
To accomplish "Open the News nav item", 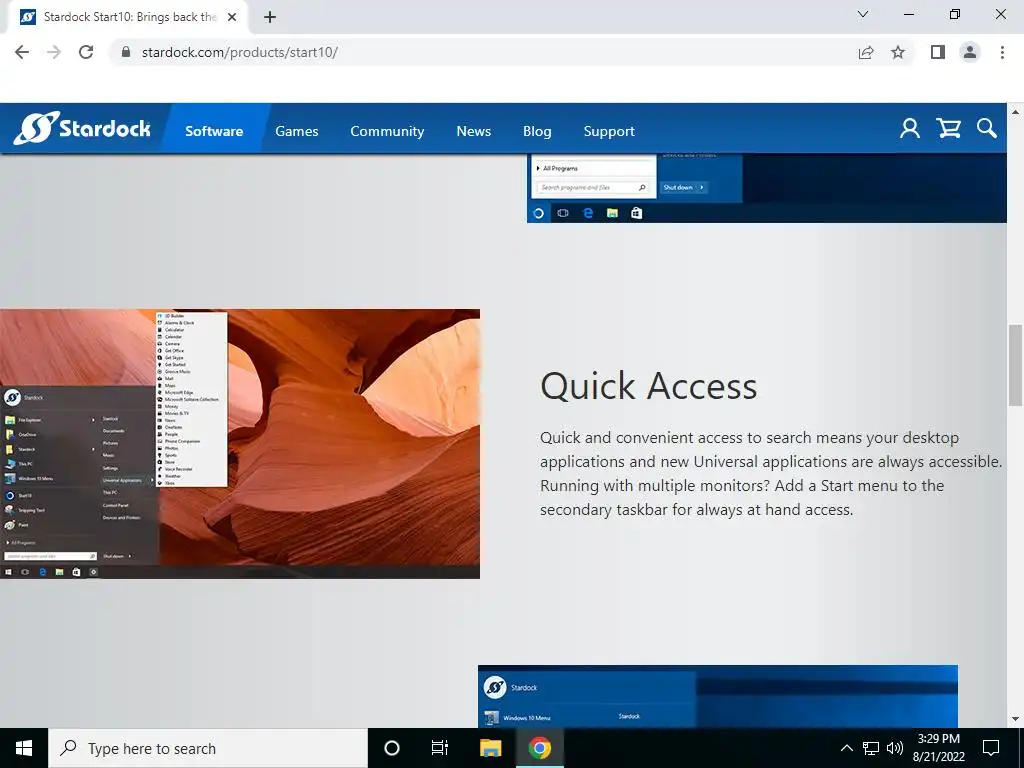I will click(473, 131).
